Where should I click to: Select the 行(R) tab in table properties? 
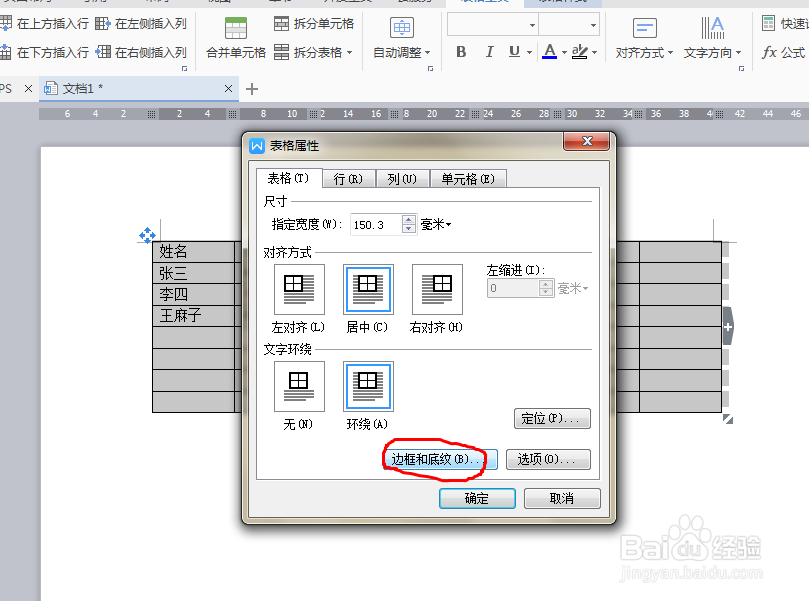pos(348,179)
